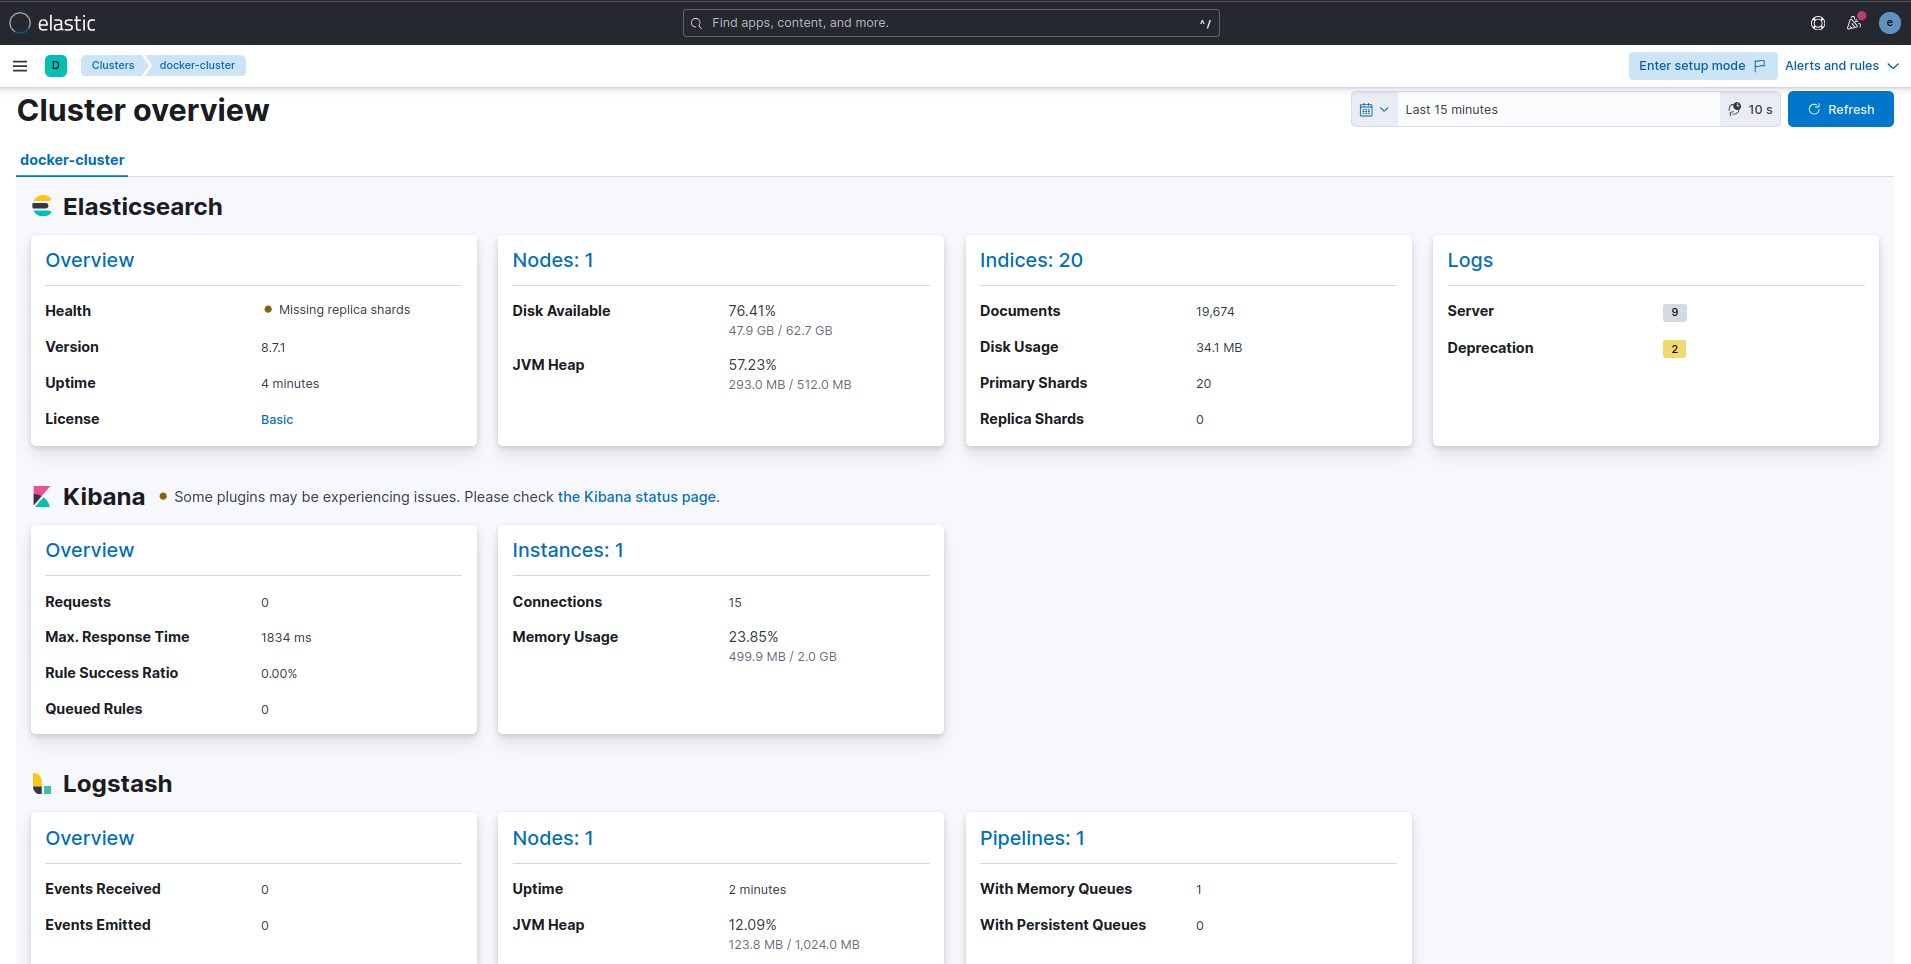The height and width of the screenshot is (964, 1911).
Task: Click the Refresh button
Action: coord(1840,110)
